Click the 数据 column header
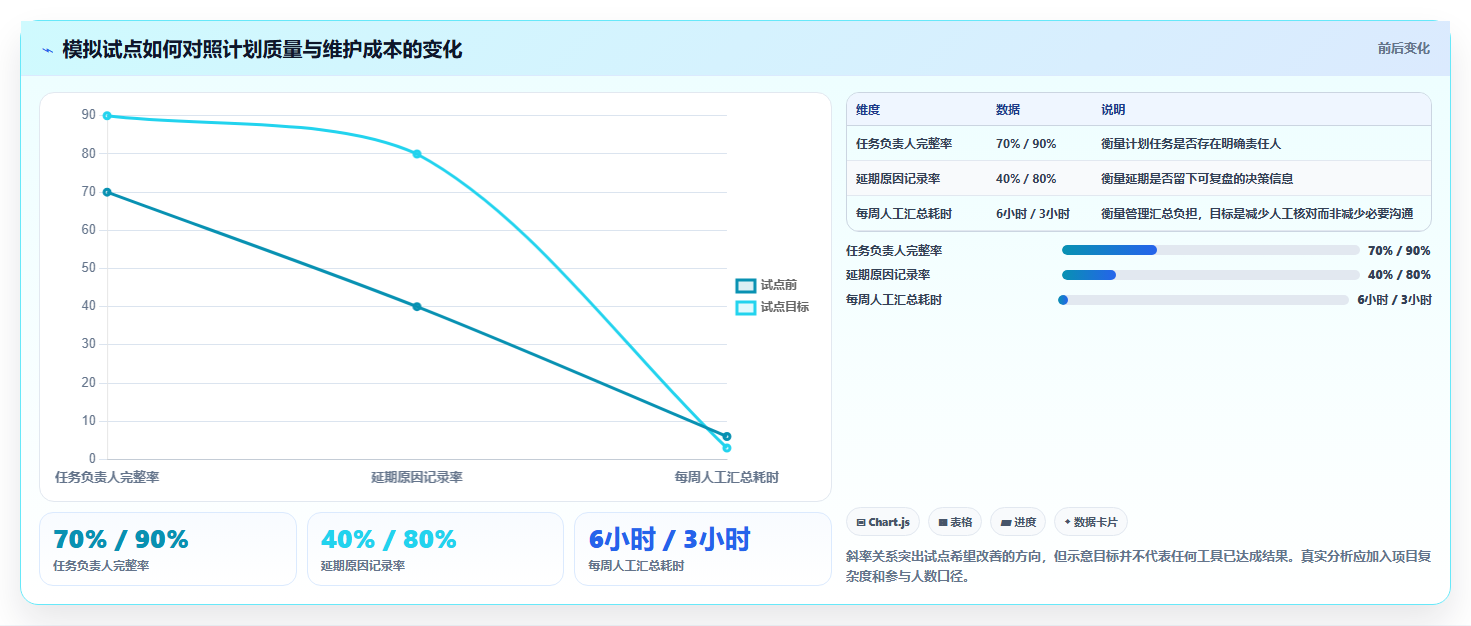 point(1008,109)
